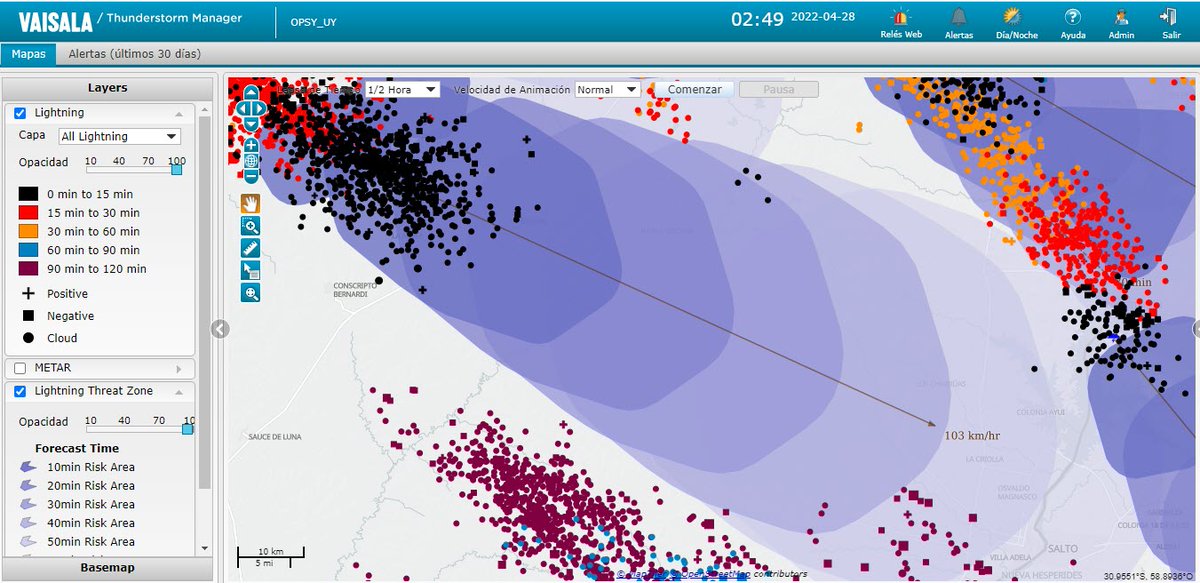Open the animation speed Normal dropdown
The image size is (1200, 583).
[607, 89]
